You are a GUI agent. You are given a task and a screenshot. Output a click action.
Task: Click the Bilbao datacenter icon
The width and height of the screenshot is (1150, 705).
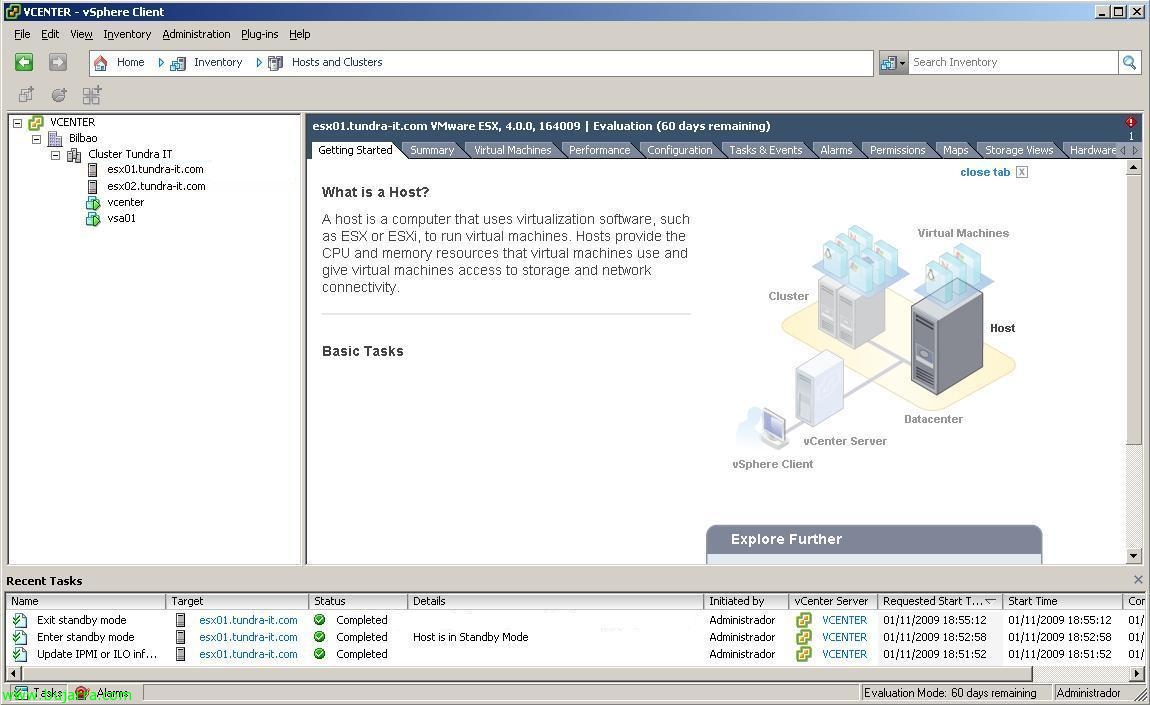click(x=55, y=138)
